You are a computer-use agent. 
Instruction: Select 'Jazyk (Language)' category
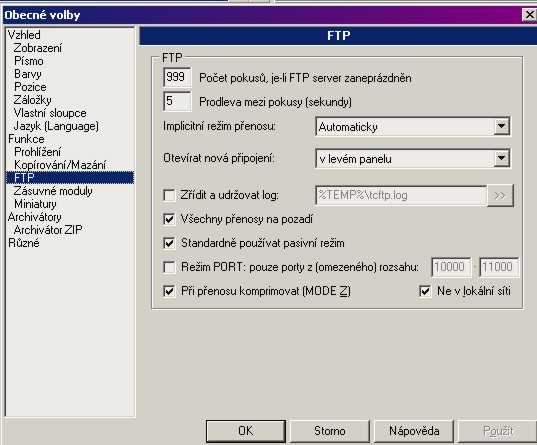[x=56, y=126]
